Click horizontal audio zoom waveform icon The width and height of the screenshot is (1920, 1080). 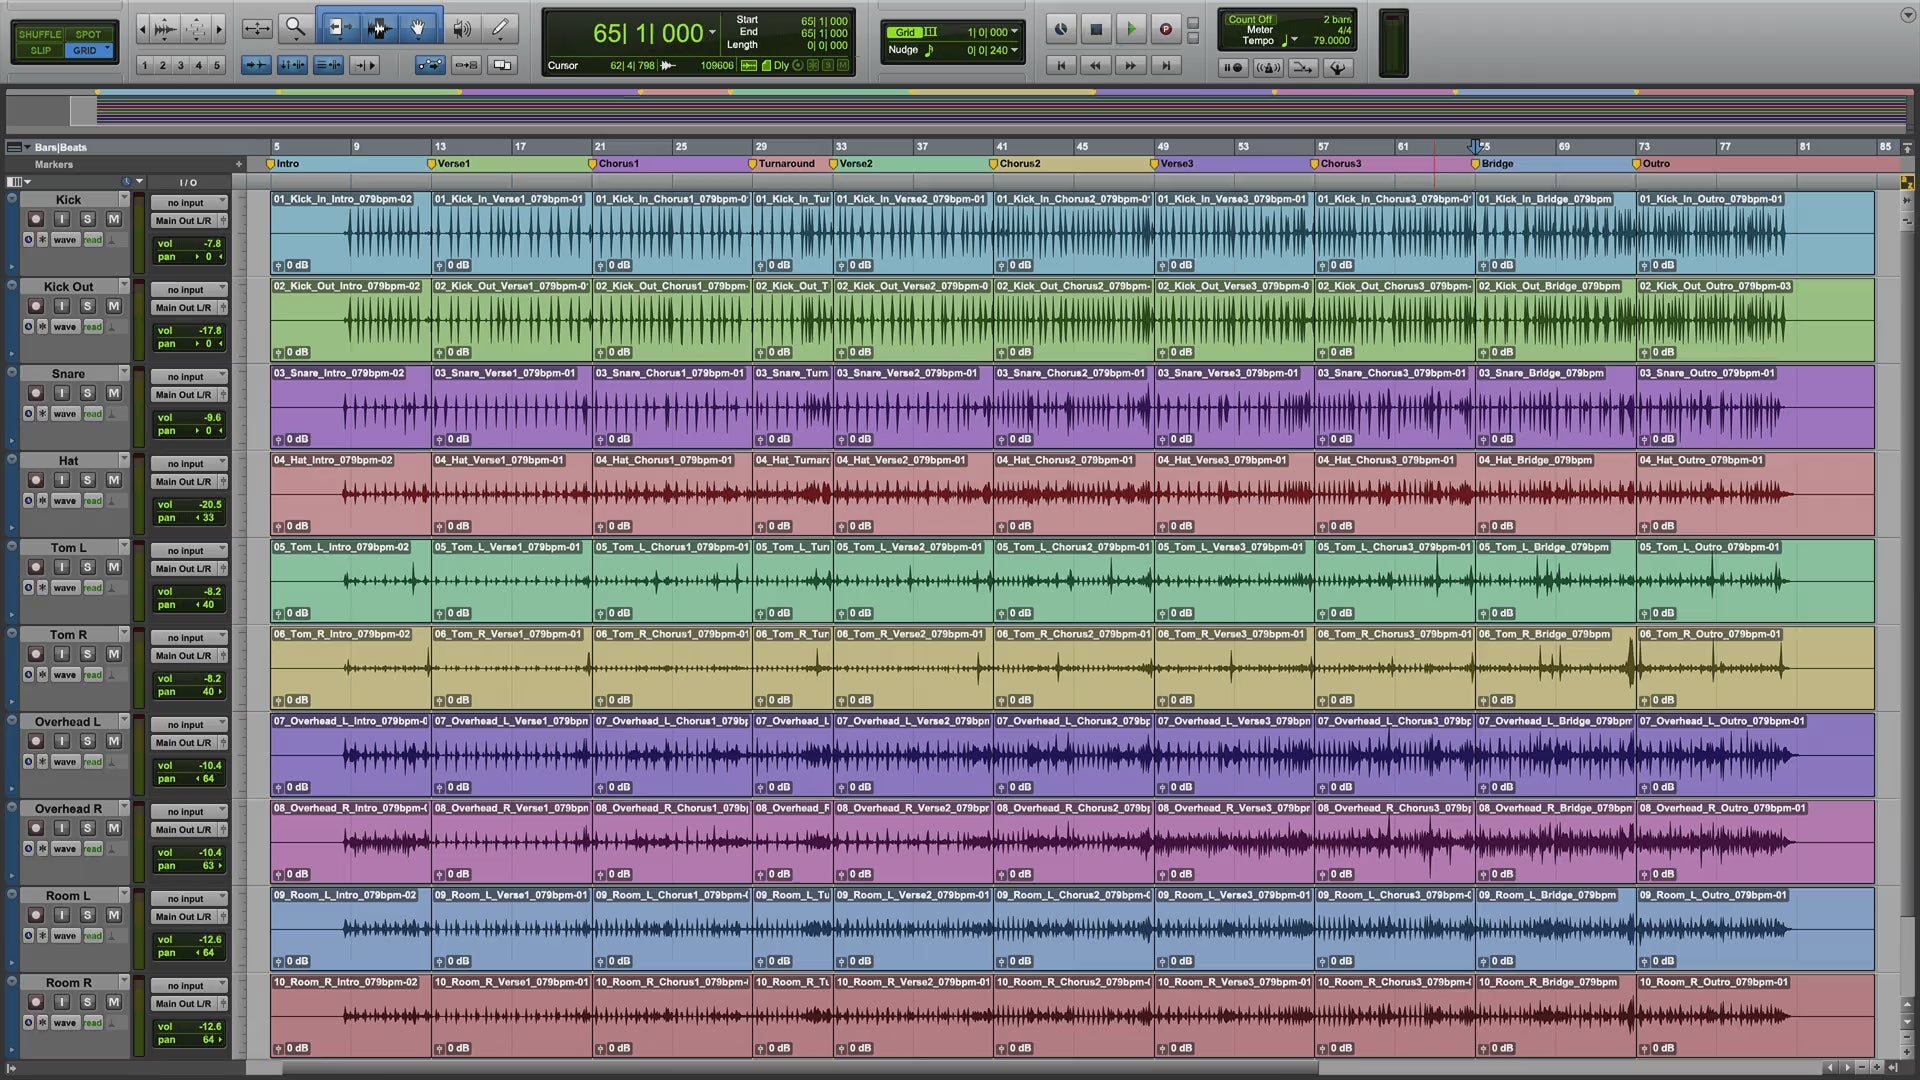pos(165,29)
